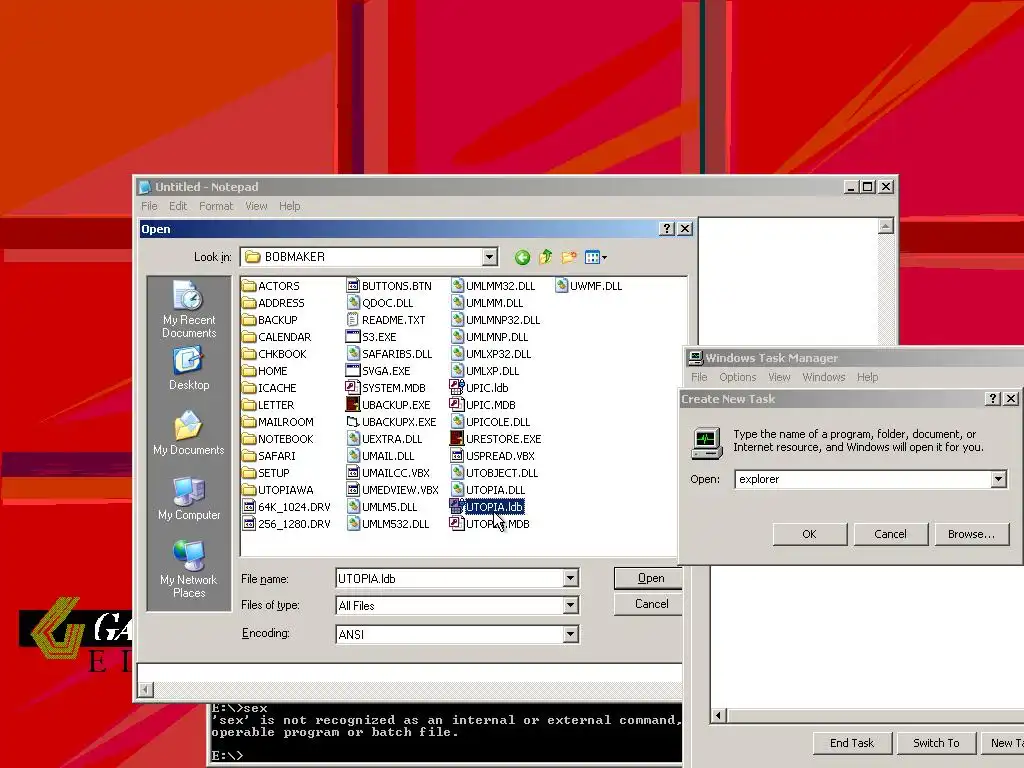Open the Notepad Format menu

pyautogui.click(x=216, y=206)
